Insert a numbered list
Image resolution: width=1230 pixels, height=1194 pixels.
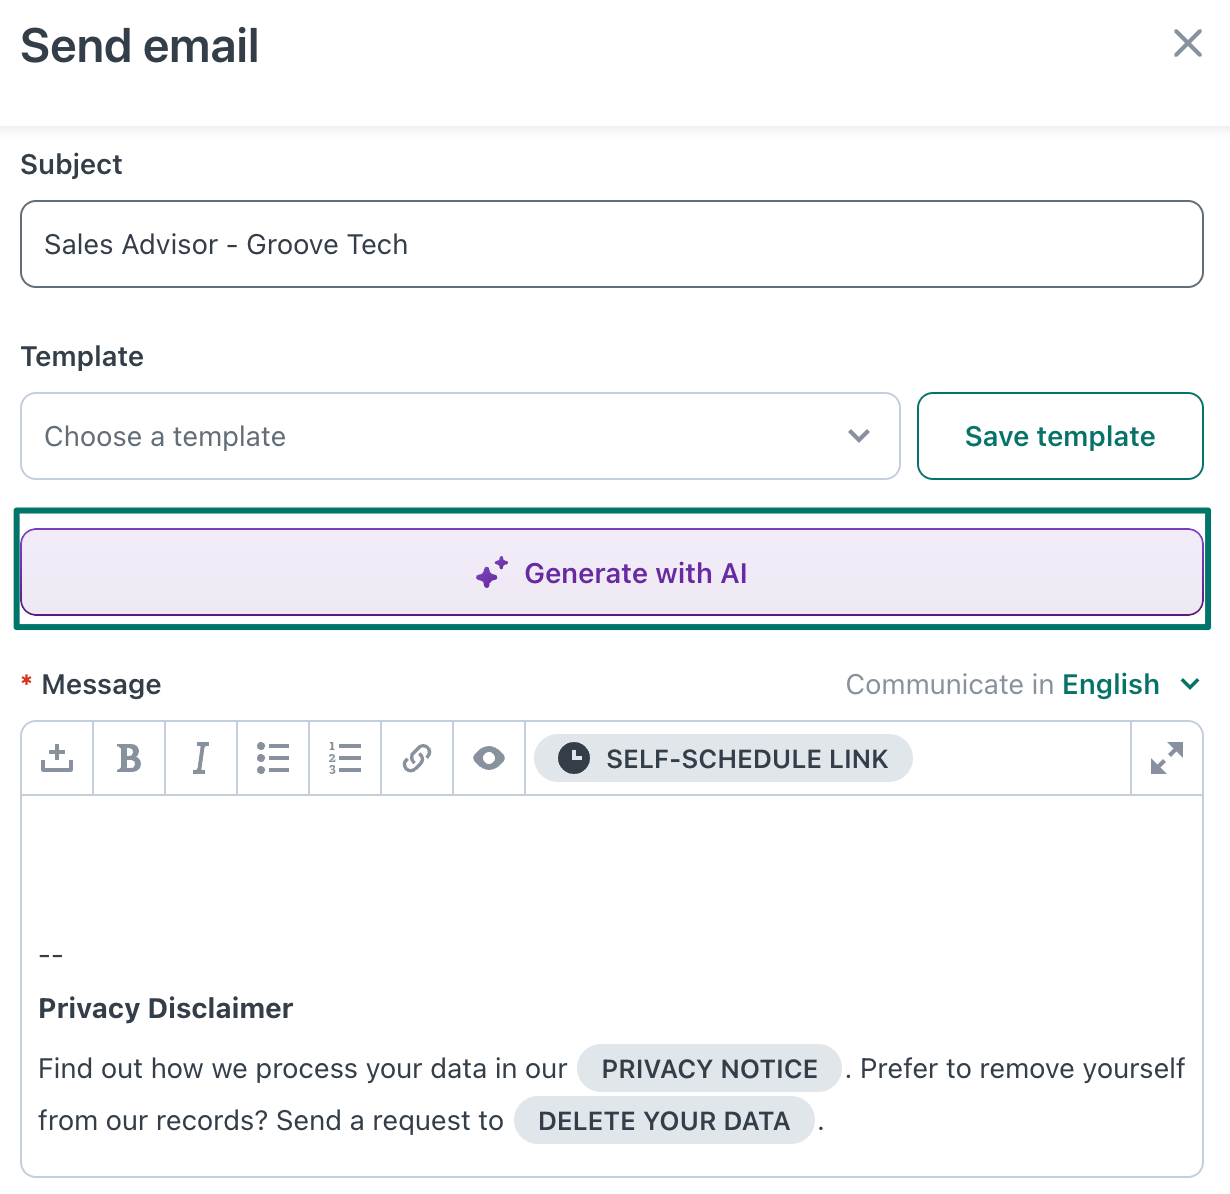[345, 759]
